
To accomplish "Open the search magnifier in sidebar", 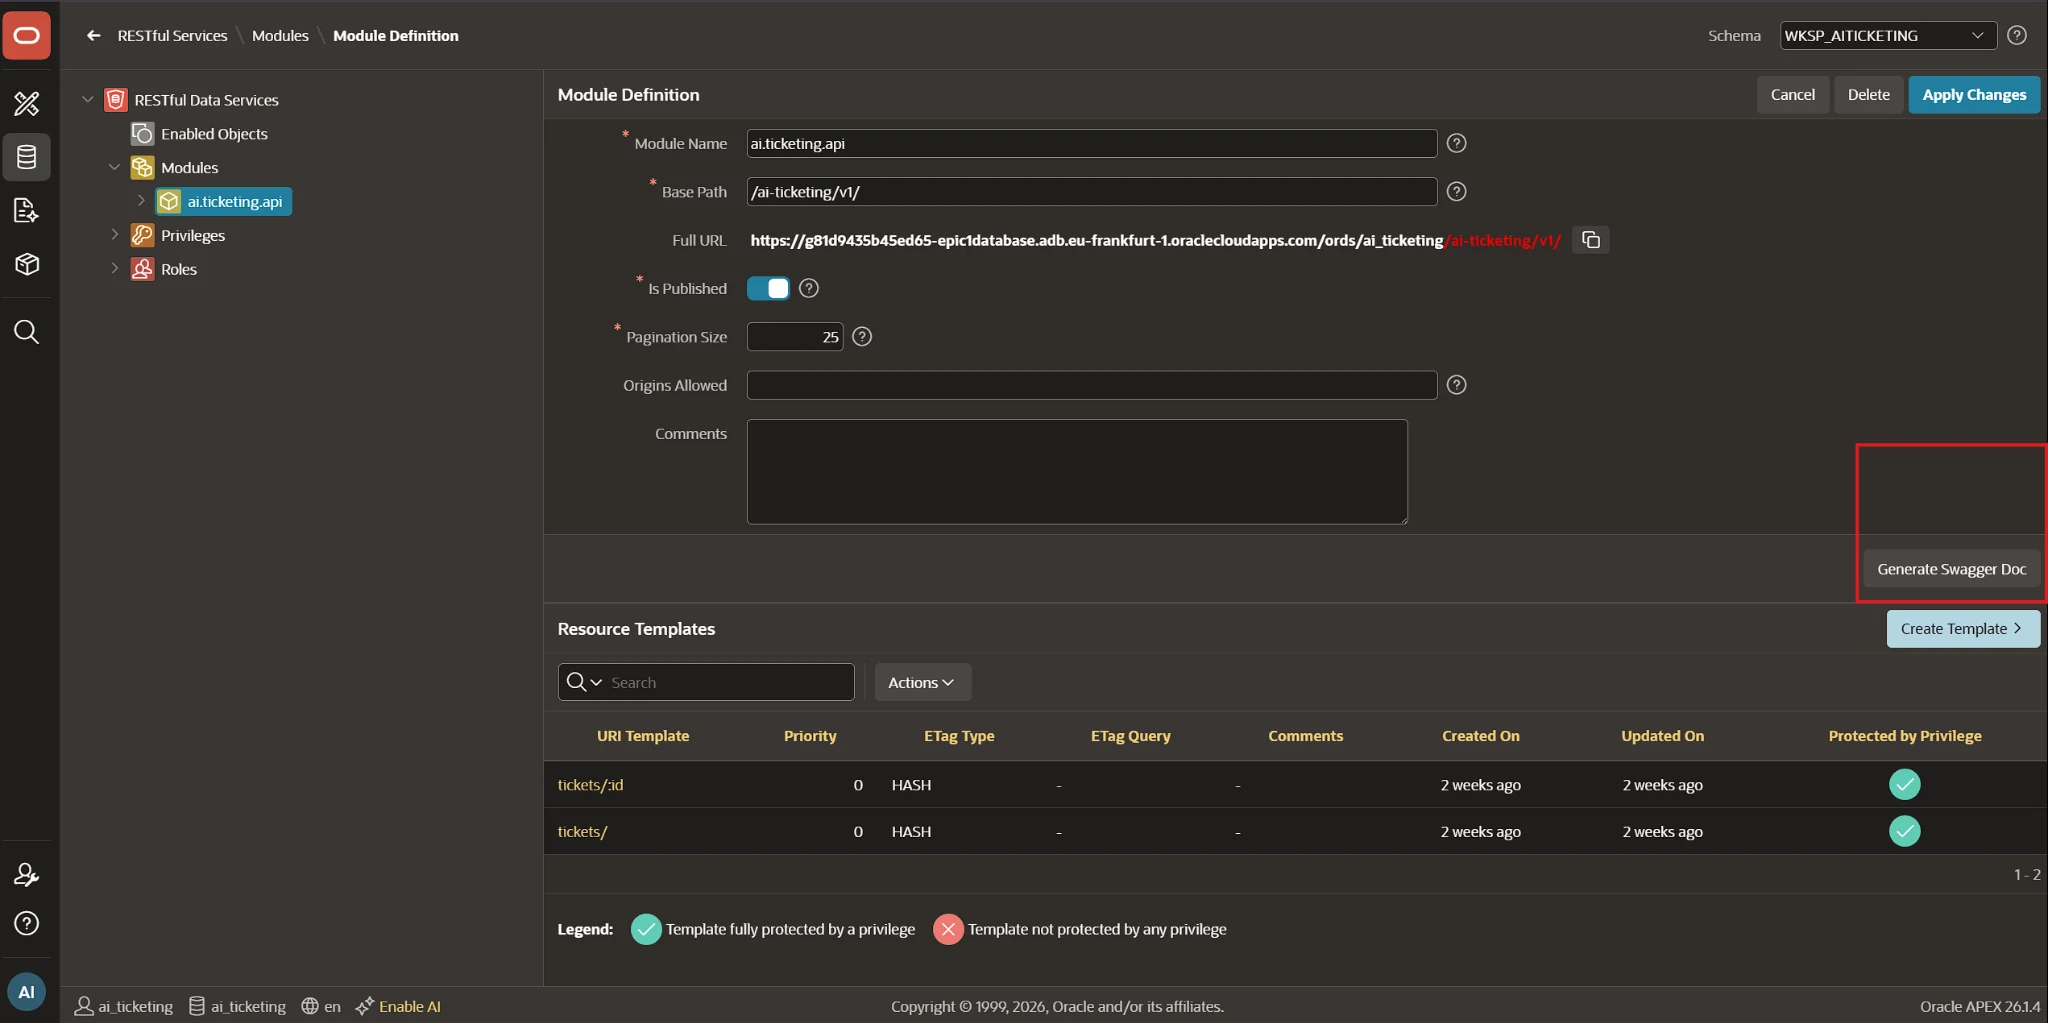I will point(27,332).
